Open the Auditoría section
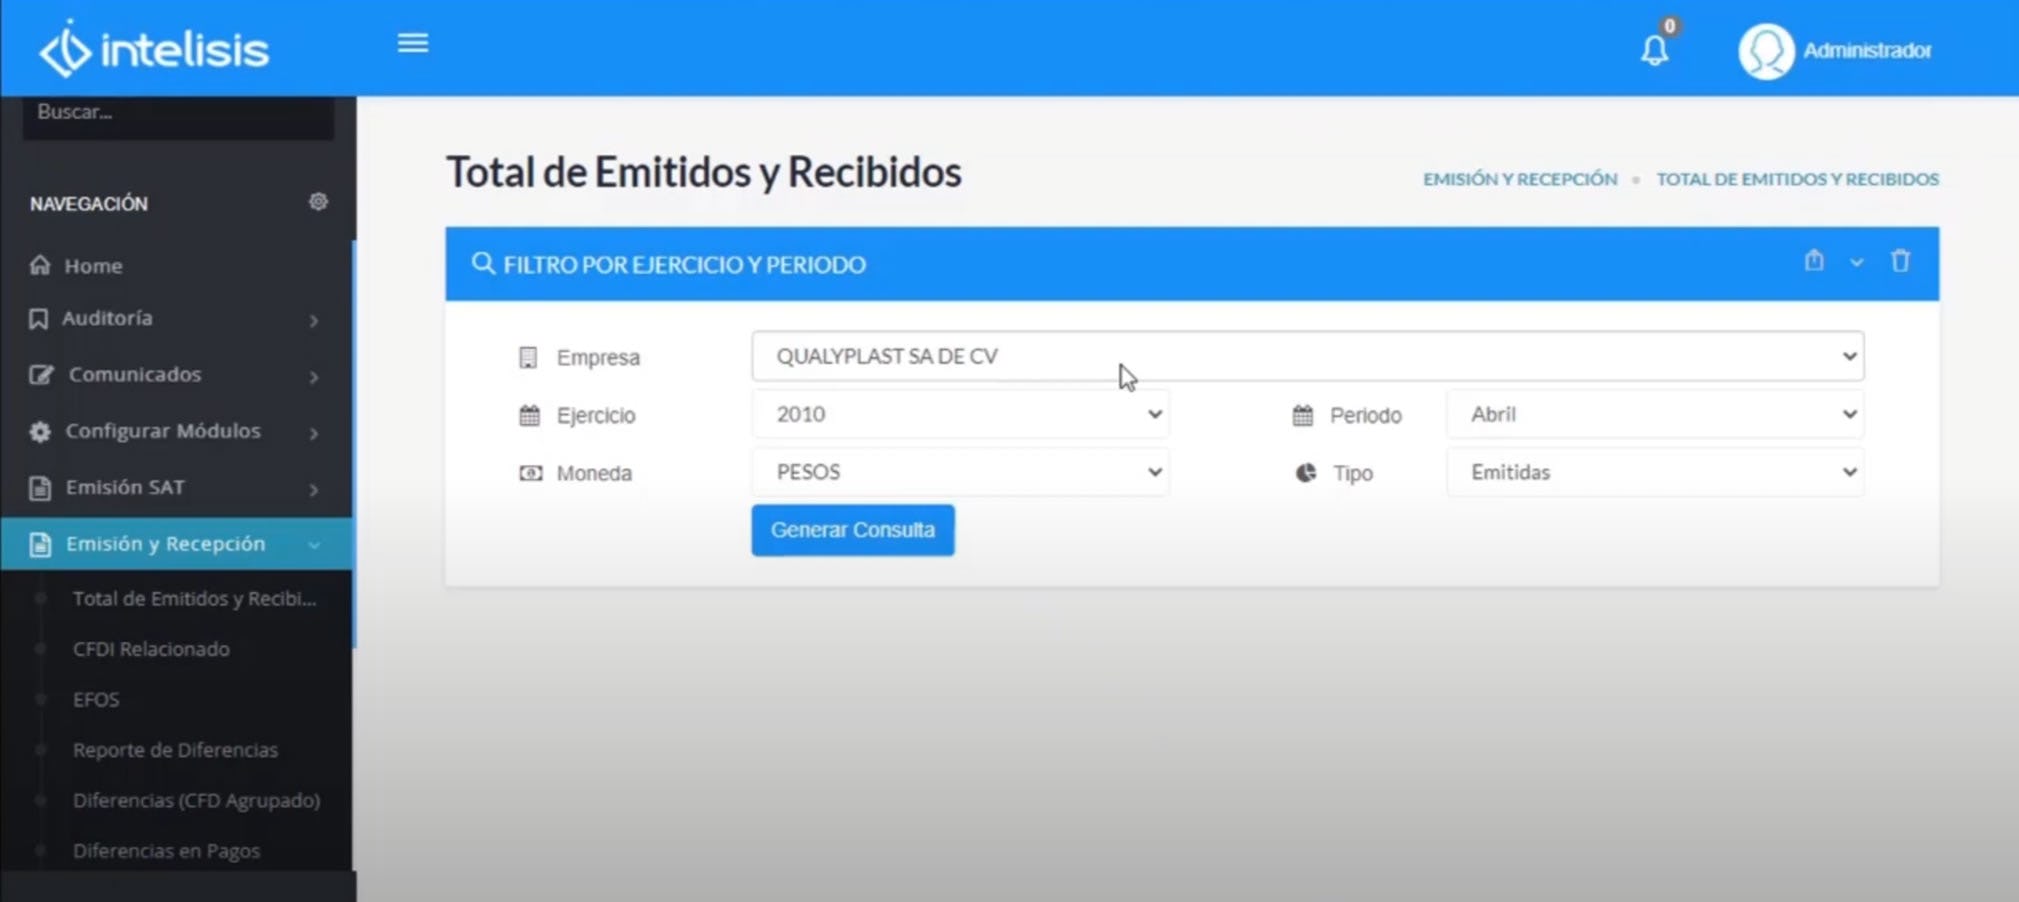 (107, 318)
